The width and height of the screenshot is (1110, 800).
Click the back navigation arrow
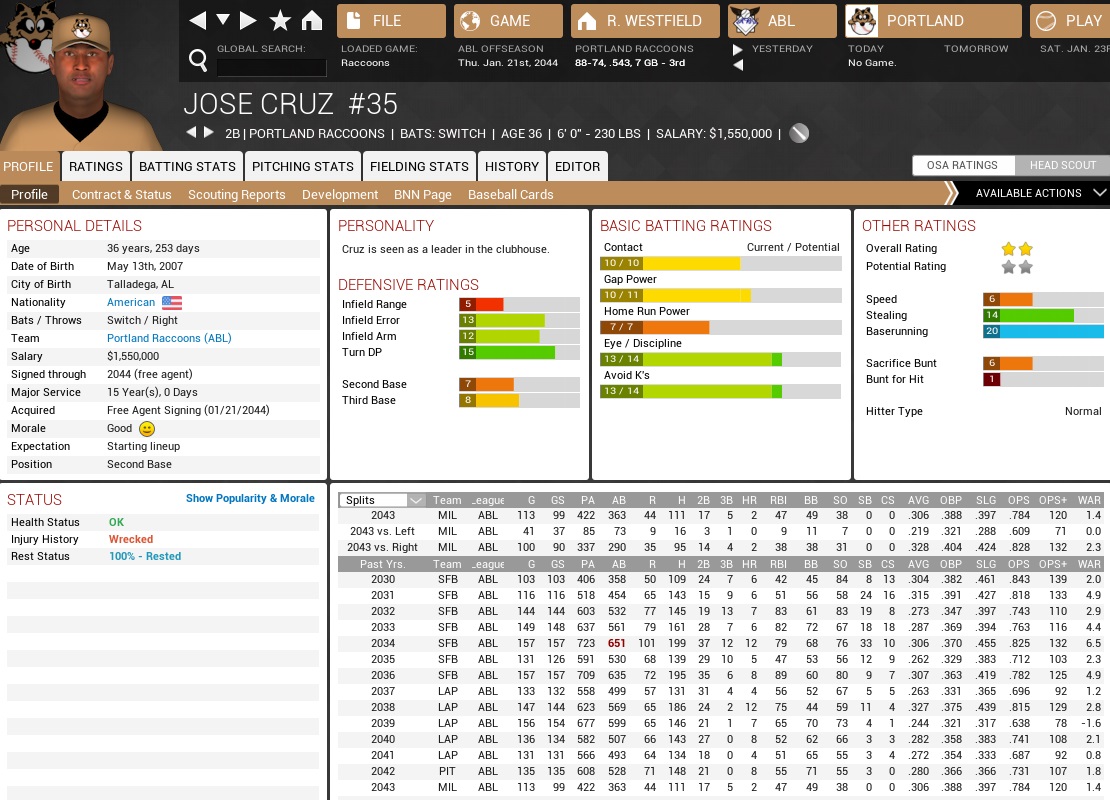pyautogui.click(x=198, y=21)
